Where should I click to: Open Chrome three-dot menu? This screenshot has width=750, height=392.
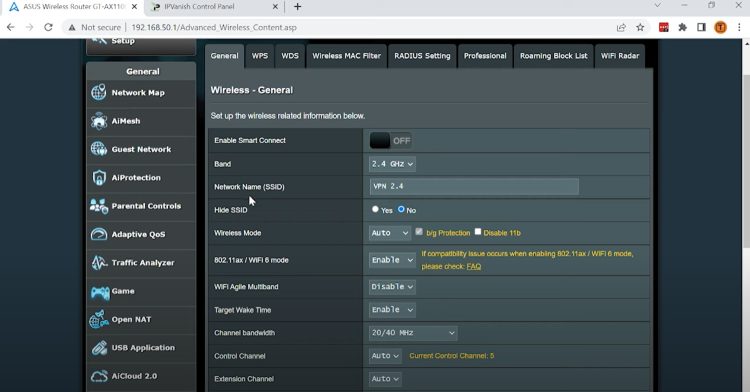(x=739, y=27)
